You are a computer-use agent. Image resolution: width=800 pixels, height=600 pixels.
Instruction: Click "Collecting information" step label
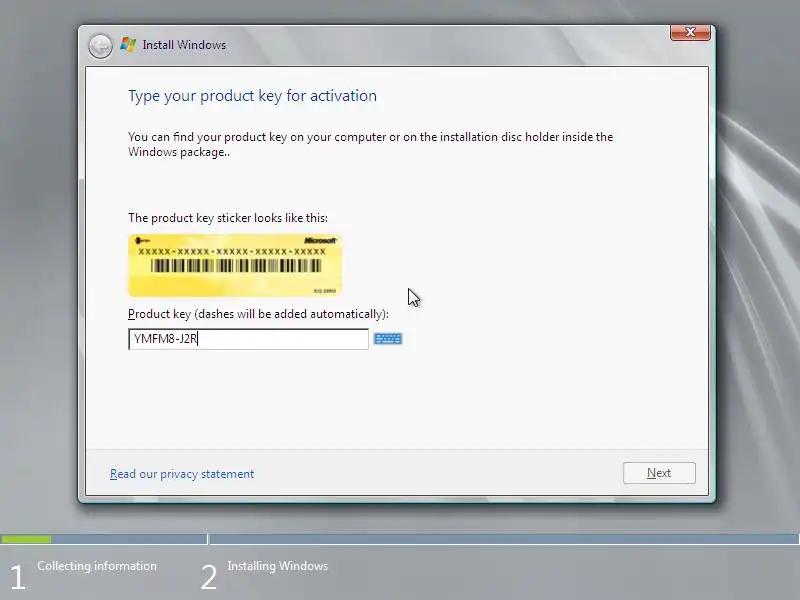pyautogui.click(x=97, y=566)
